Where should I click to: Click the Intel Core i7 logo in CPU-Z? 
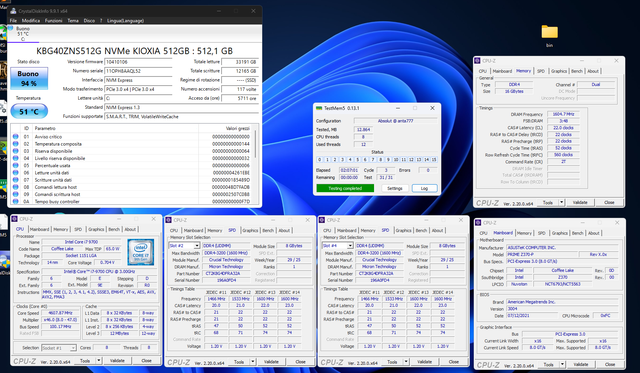[x=140, y=252]
